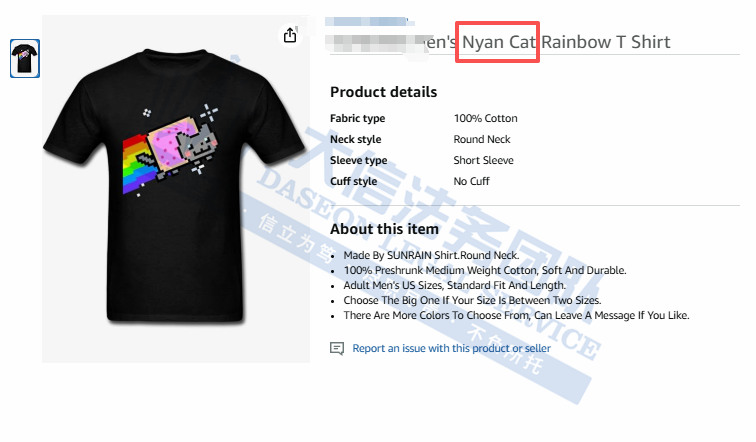Click the share icon above product image
The width and height of the screenshot is (756, 442).
[x=290, y=35]
